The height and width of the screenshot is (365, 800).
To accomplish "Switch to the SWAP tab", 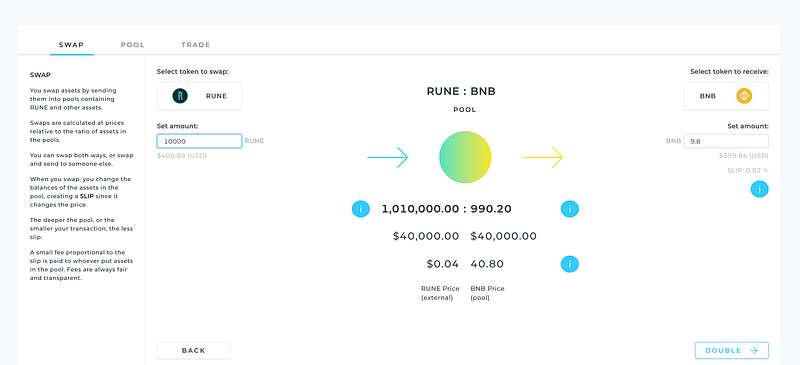I will pyautogui.click(x=71, y=44).
